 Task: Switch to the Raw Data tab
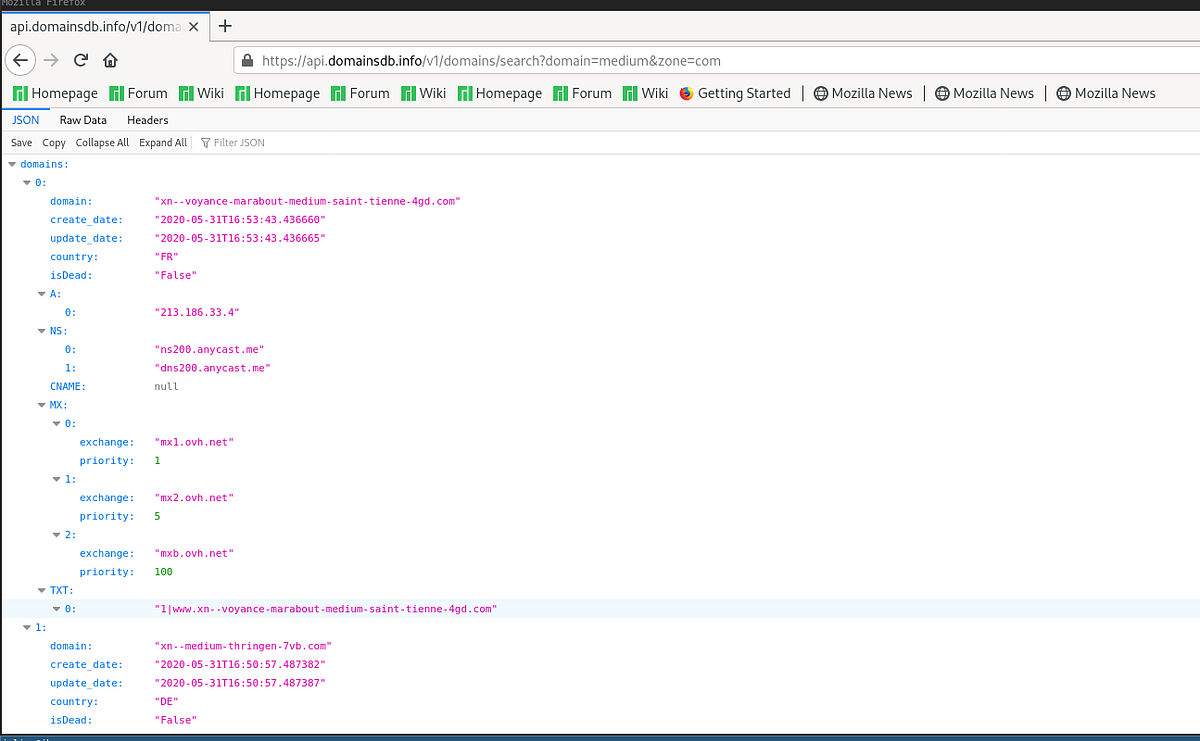click(x=83, y=119)
